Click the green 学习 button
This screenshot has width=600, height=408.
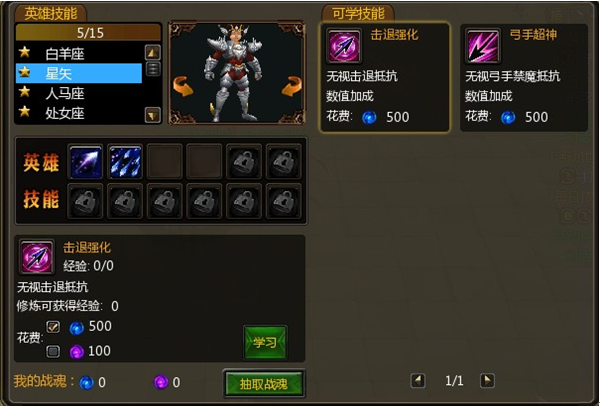coord(265,342)
